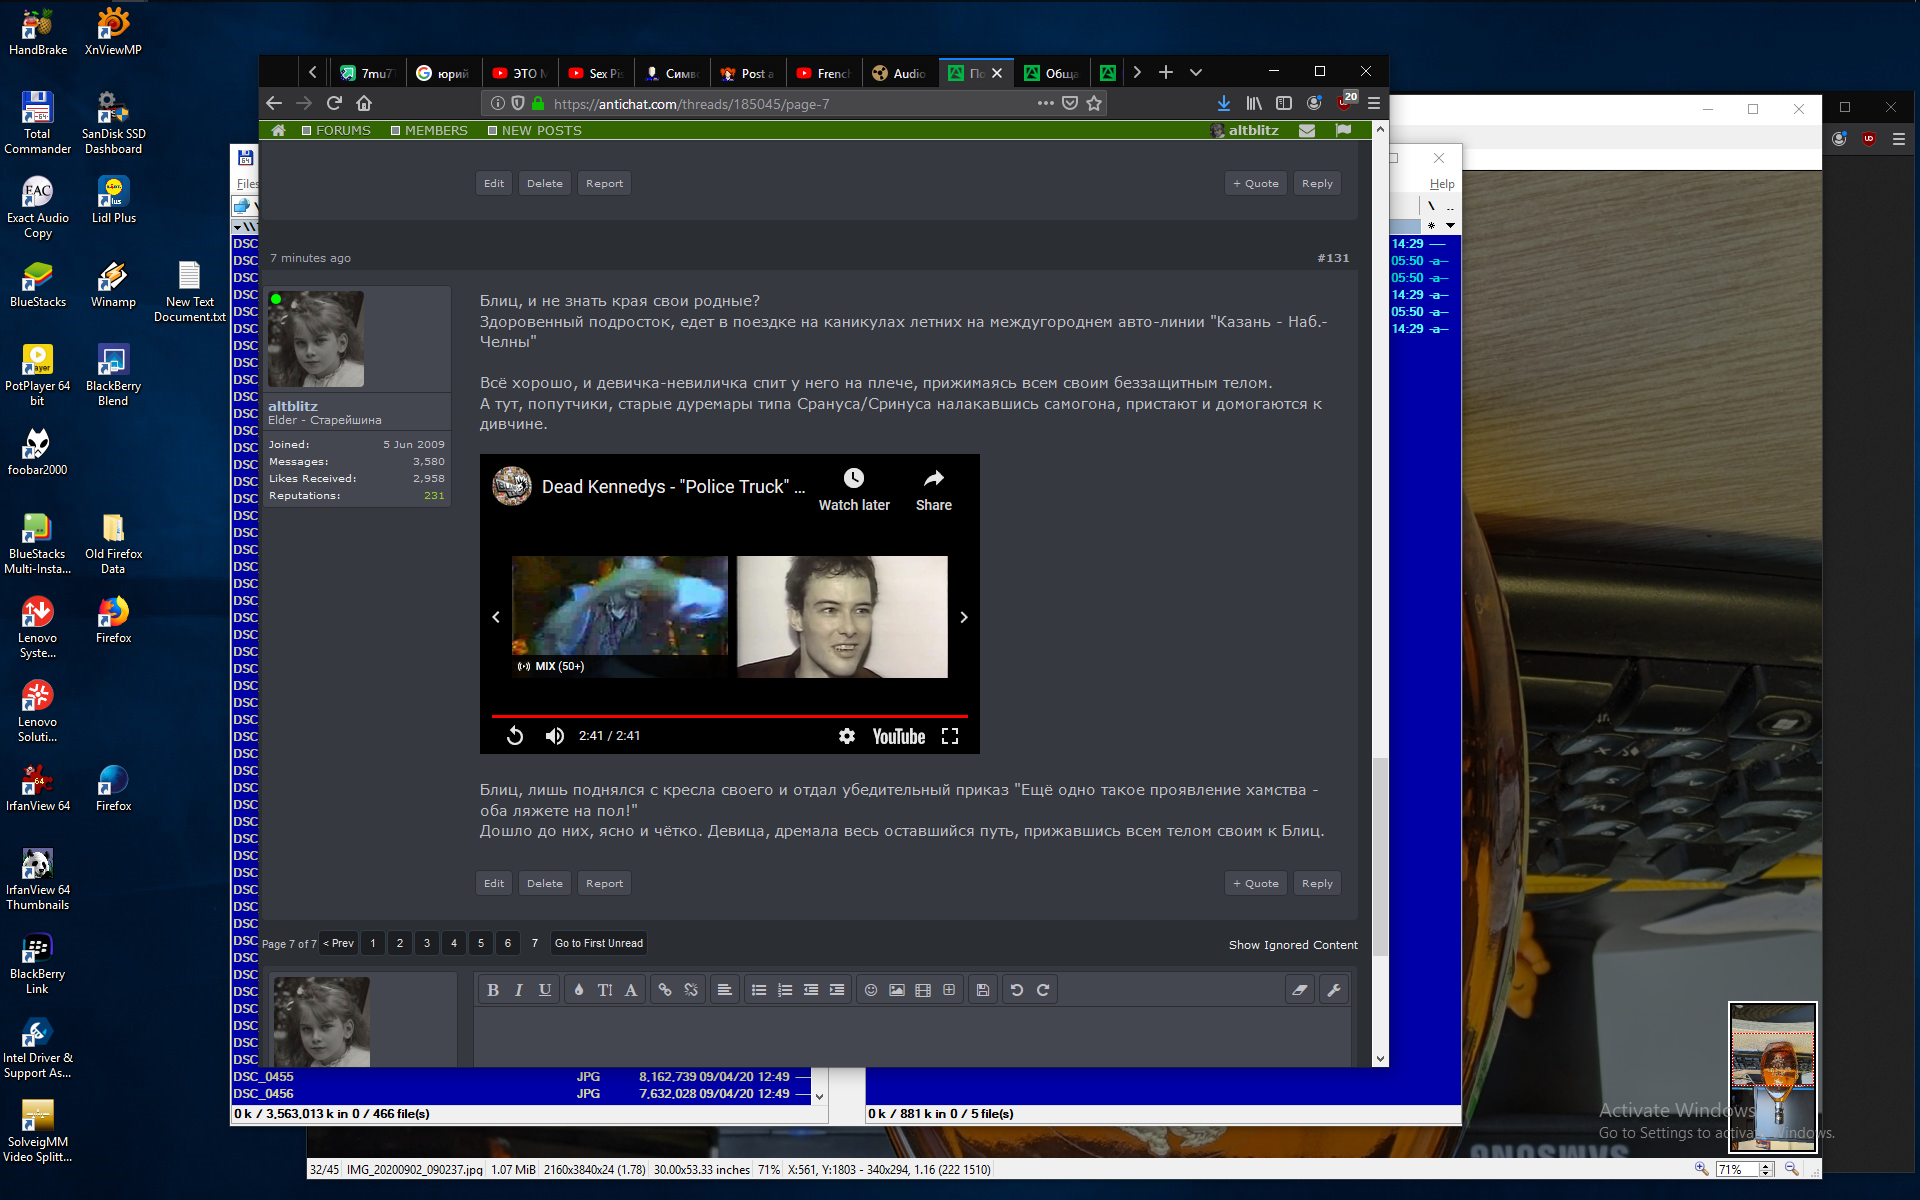
Task: Open the YouTube player settings gear
Action: (x=847, y=736)
